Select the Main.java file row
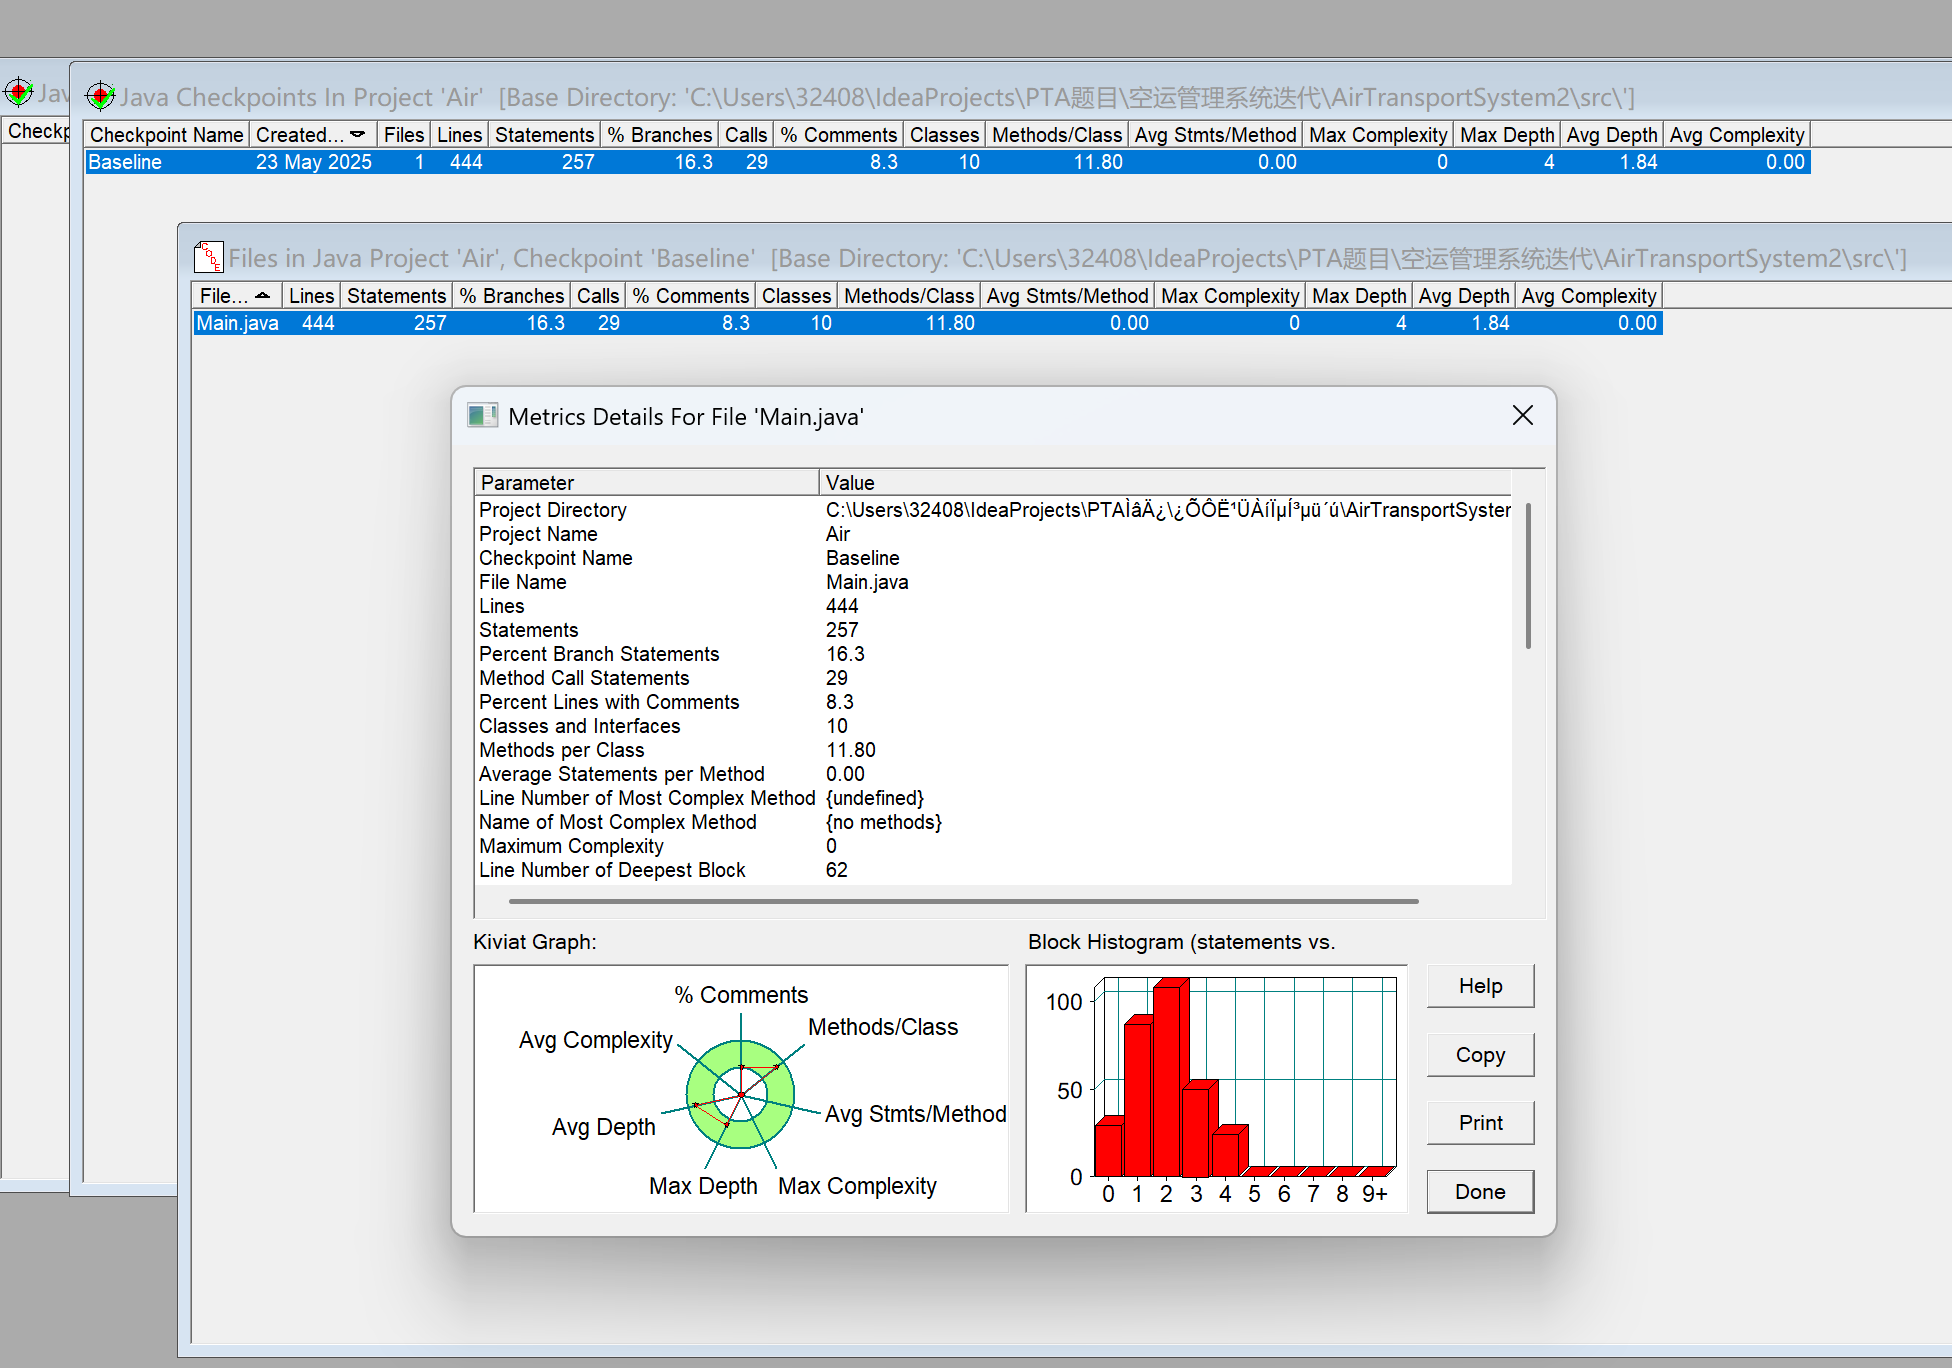1952x1368 pixels. (237, 323)
